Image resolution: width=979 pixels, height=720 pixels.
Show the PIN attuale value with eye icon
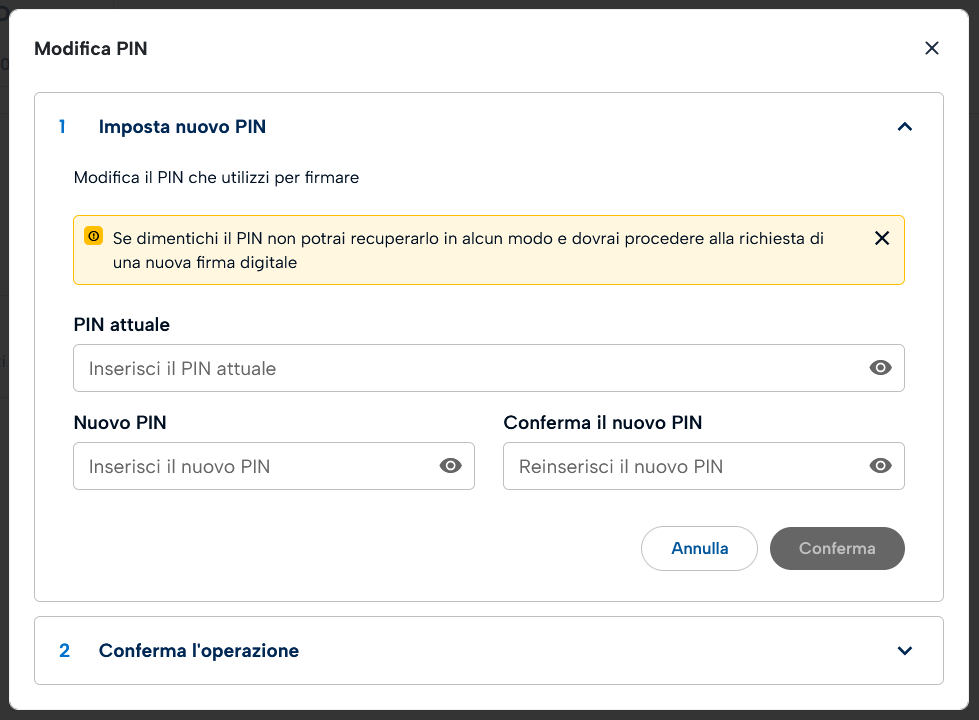click(x=880, y=368)
